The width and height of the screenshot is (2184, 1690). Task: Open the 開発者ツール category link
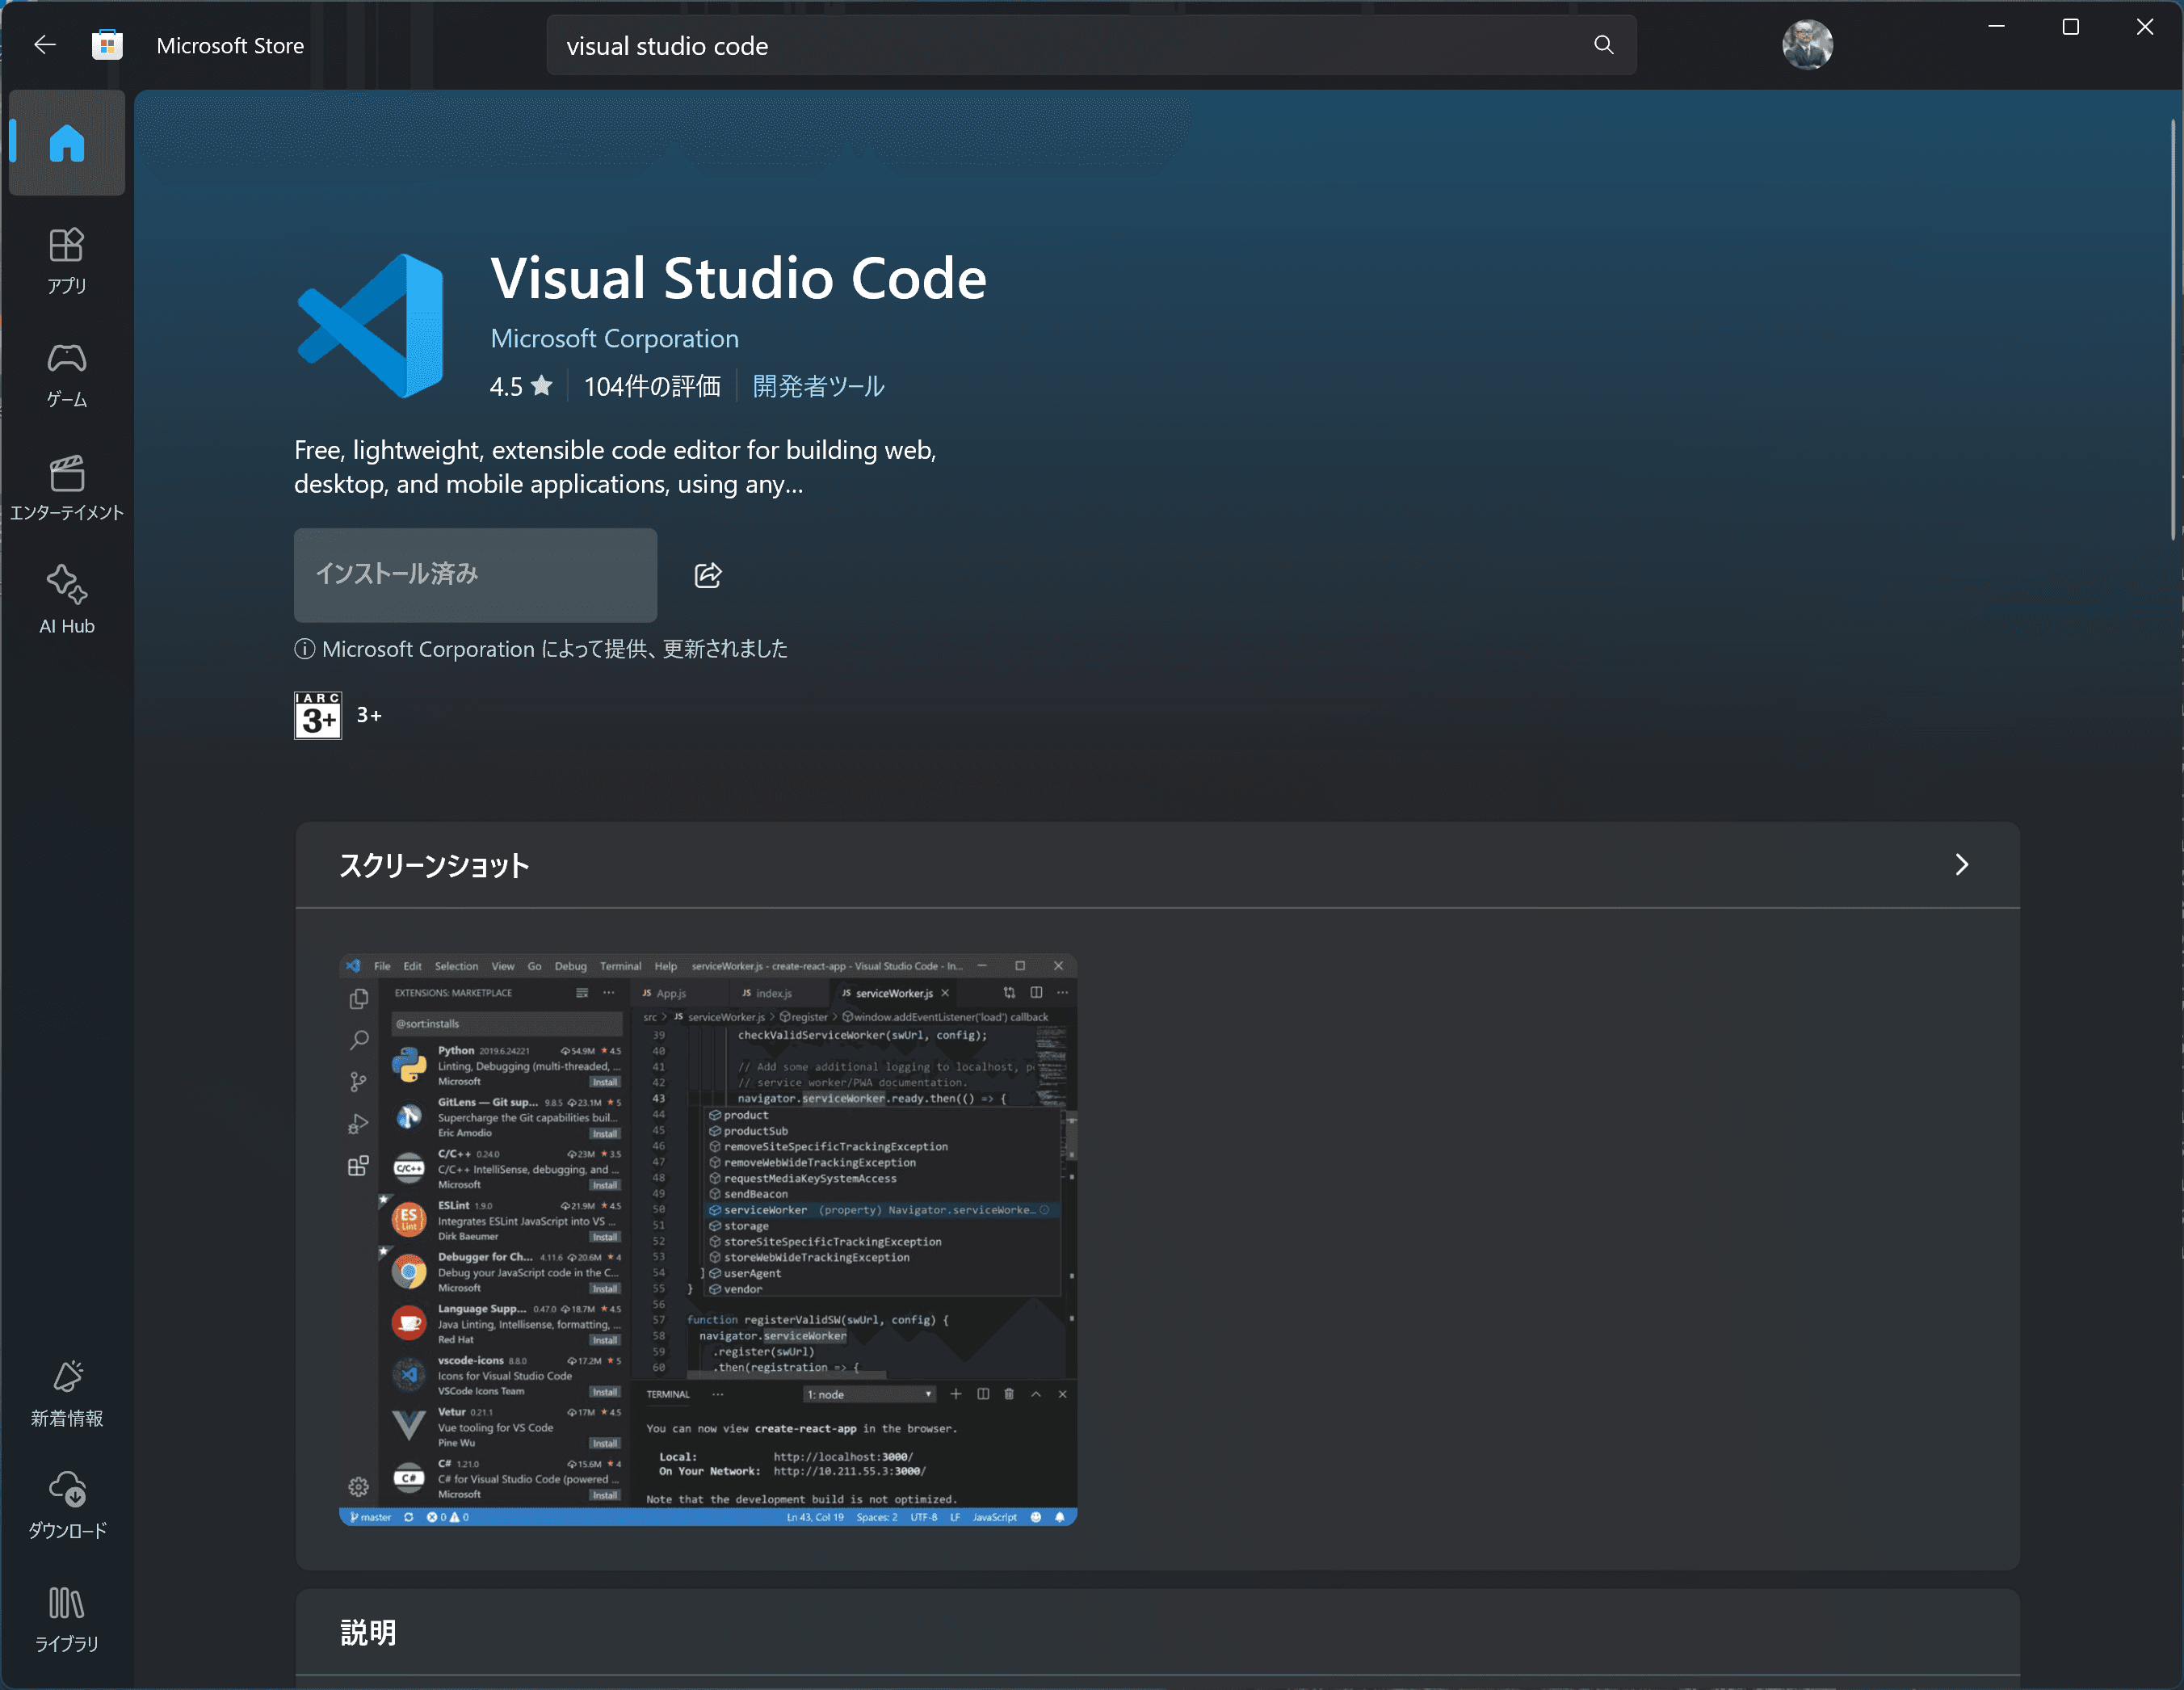pyautogui.click(x=818, y=386)
